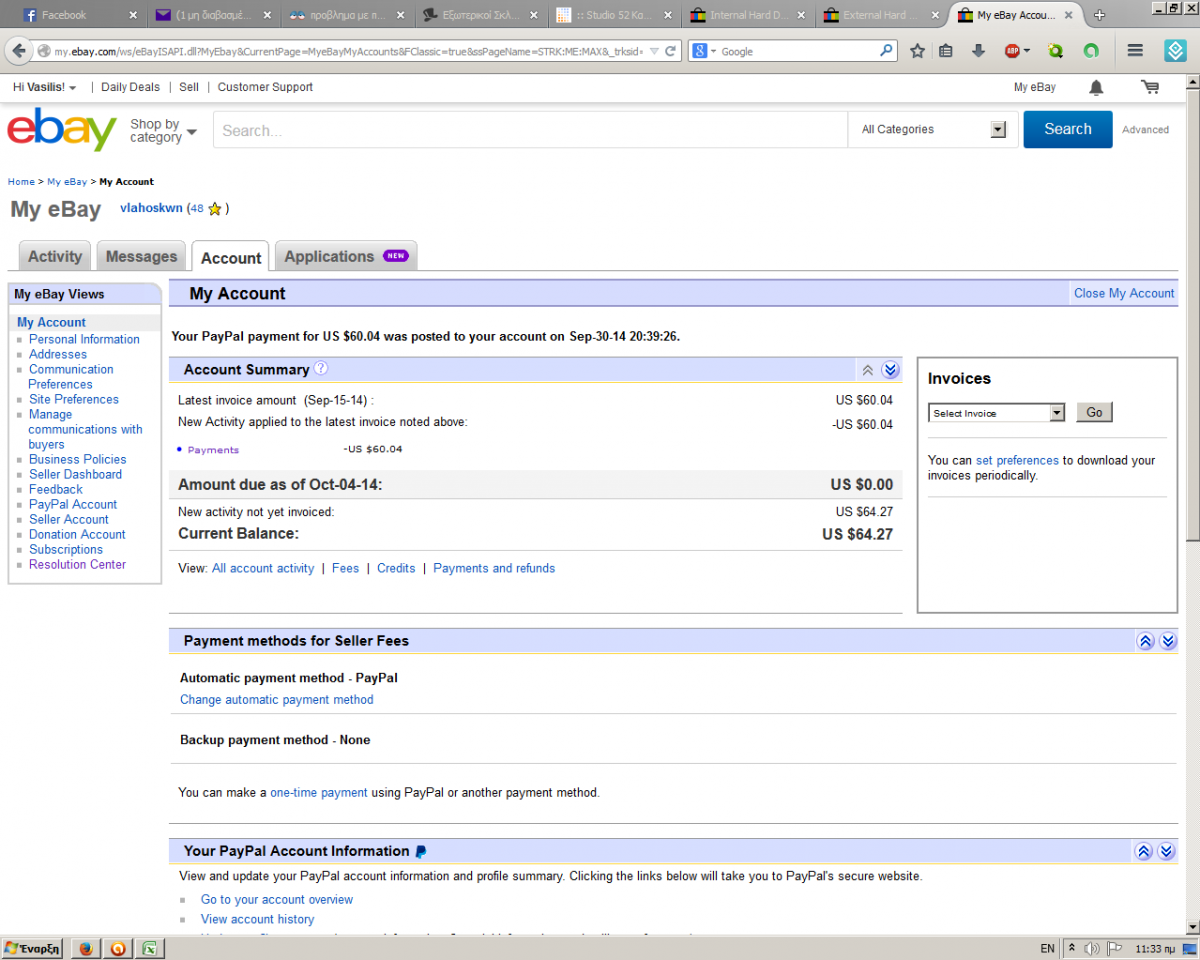
Task: Click Change automatic payment method link
Action: click(x=277, y=700)
